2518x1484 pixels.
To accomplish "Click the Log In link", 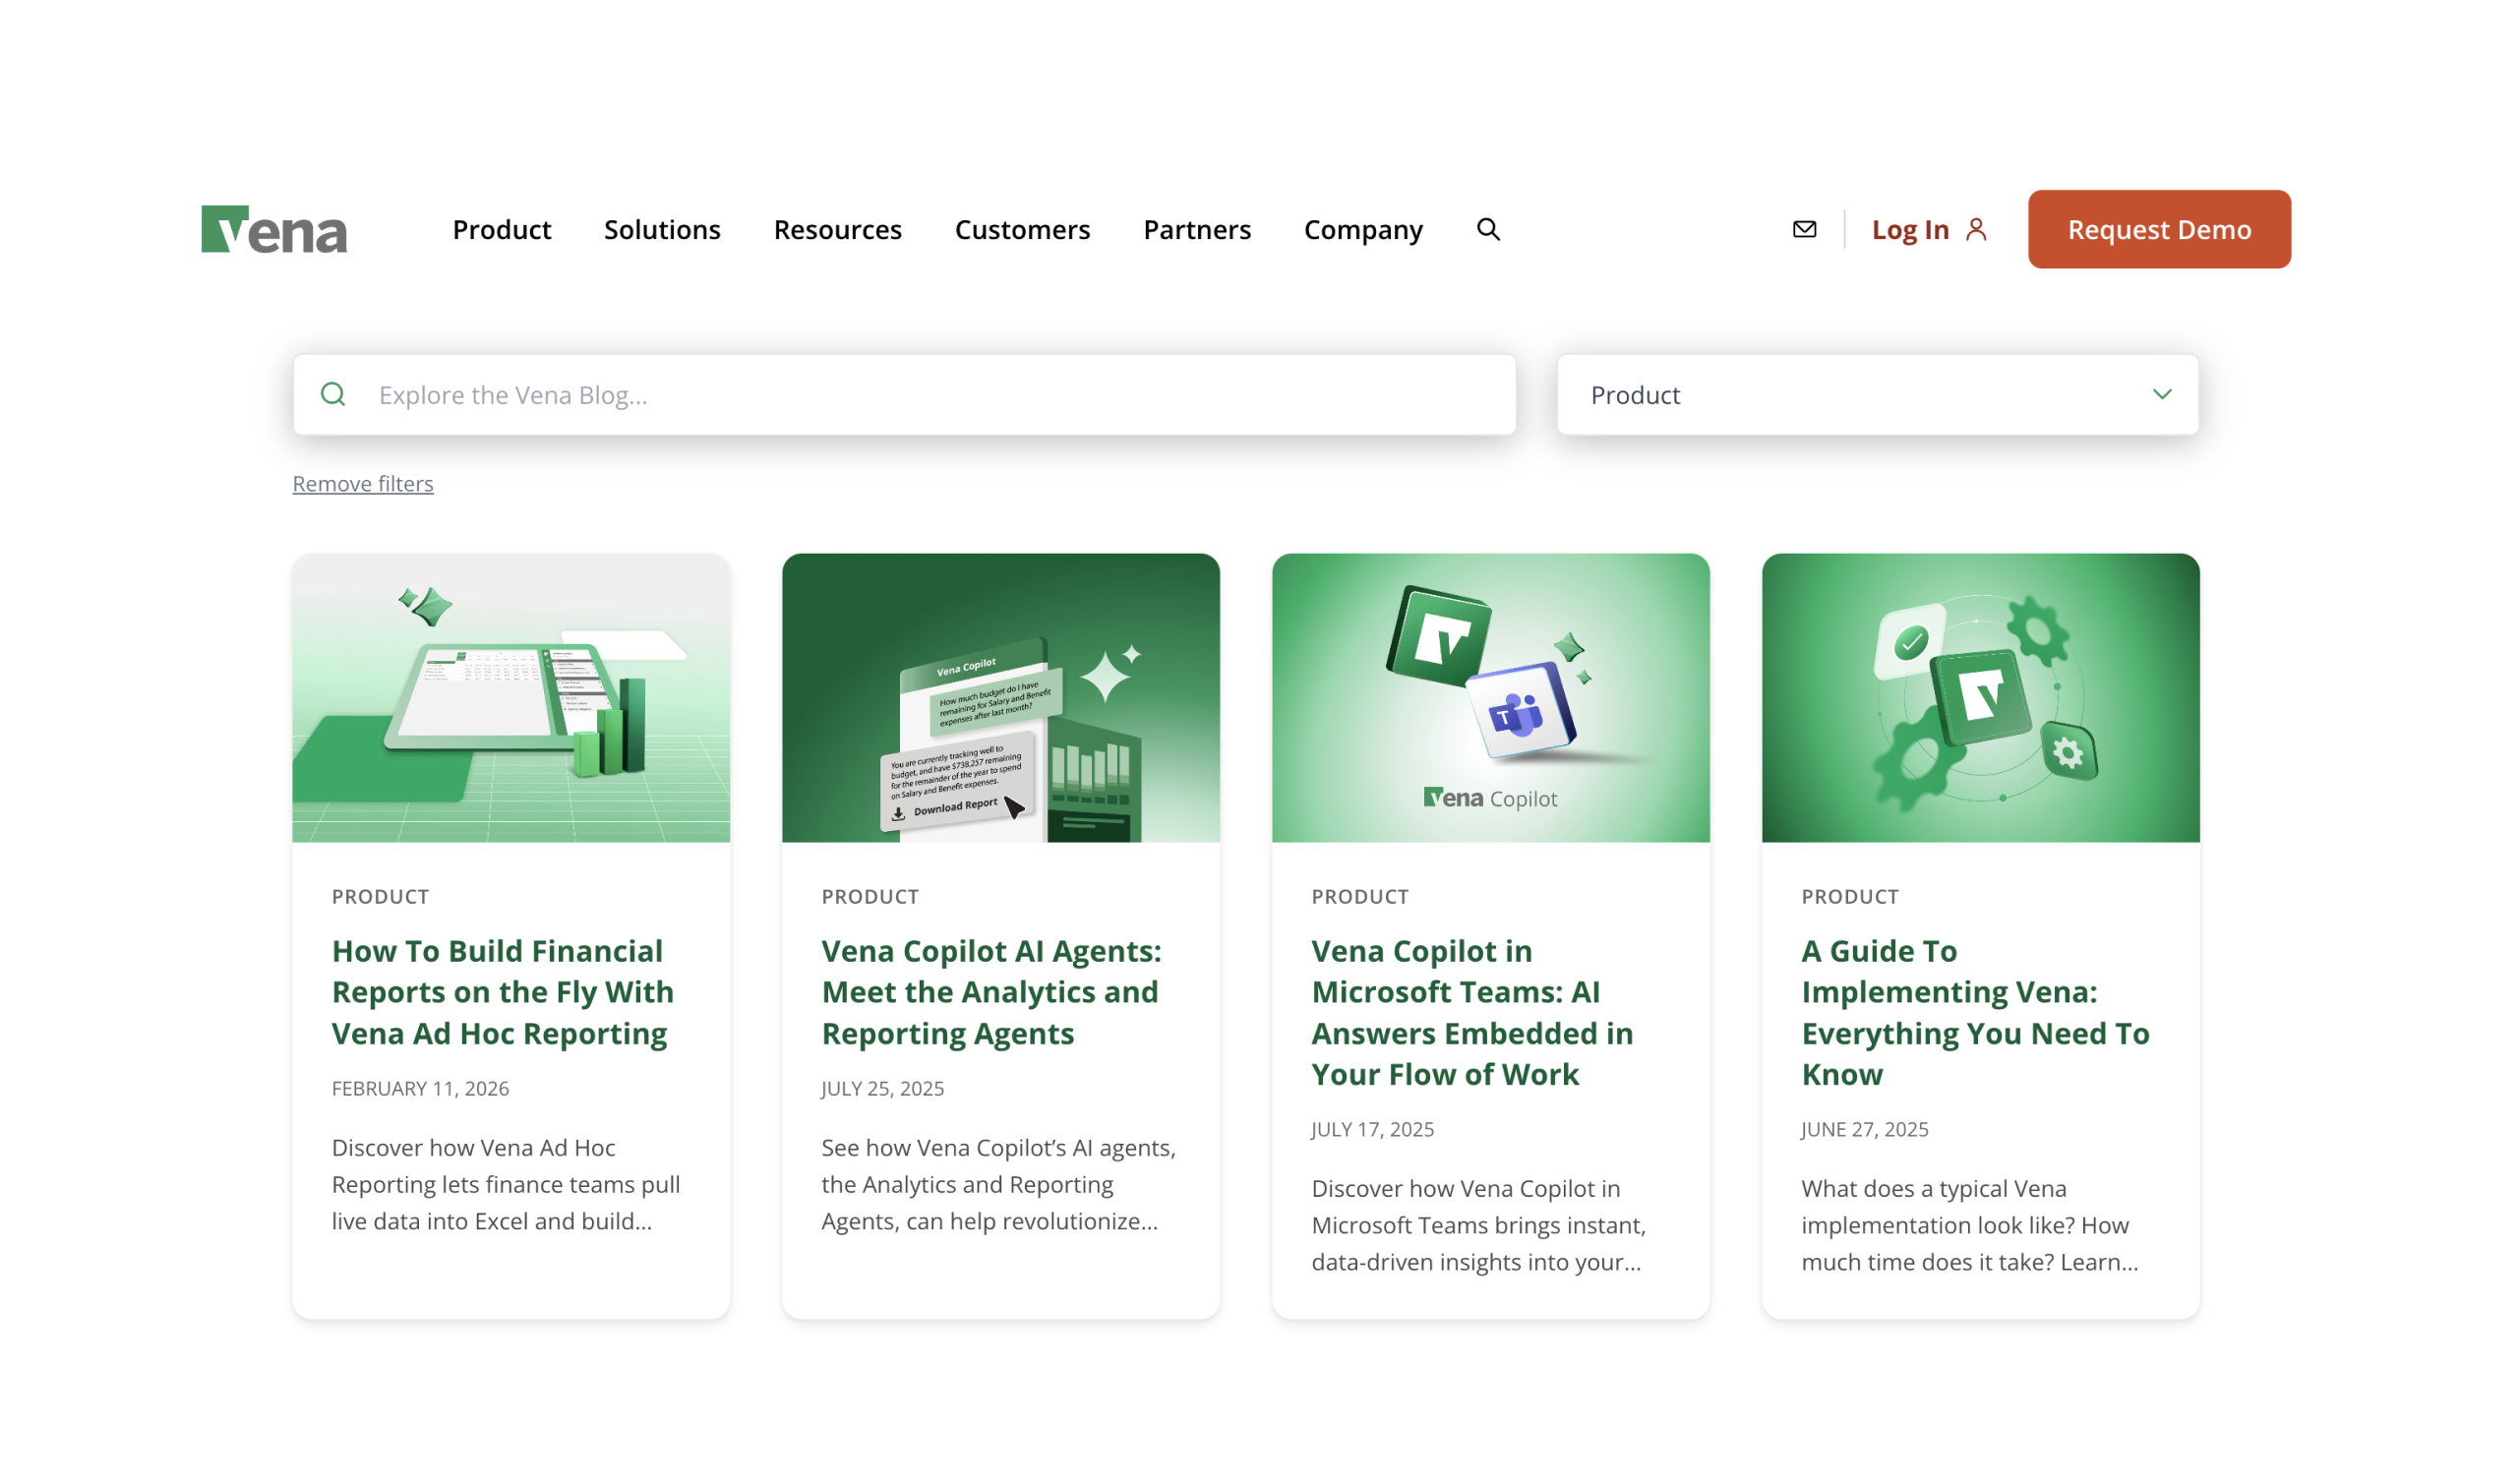I will tap(1910, 230).
